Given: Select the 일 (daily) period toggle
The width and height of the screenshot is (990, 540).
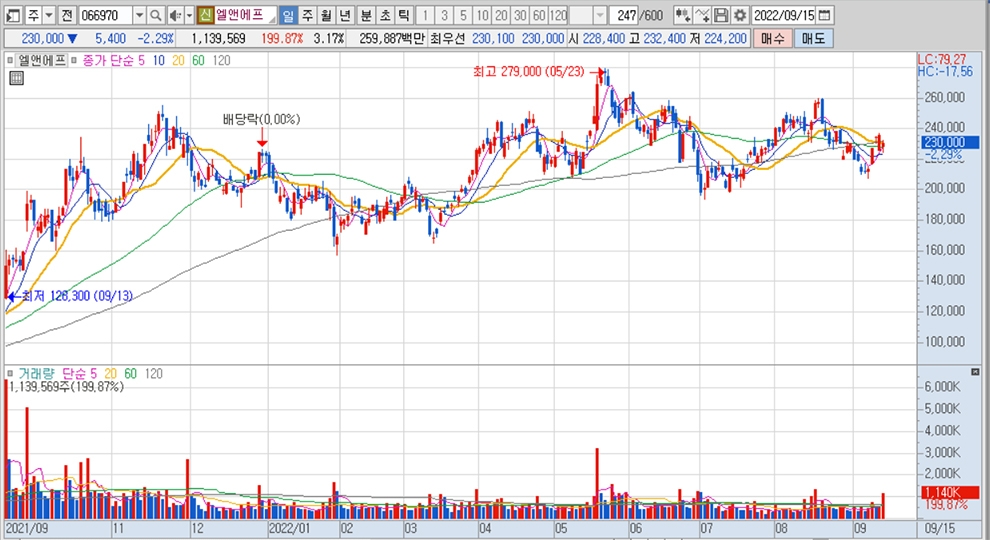Looking at the screenshot, I should (x=288, y=16).
